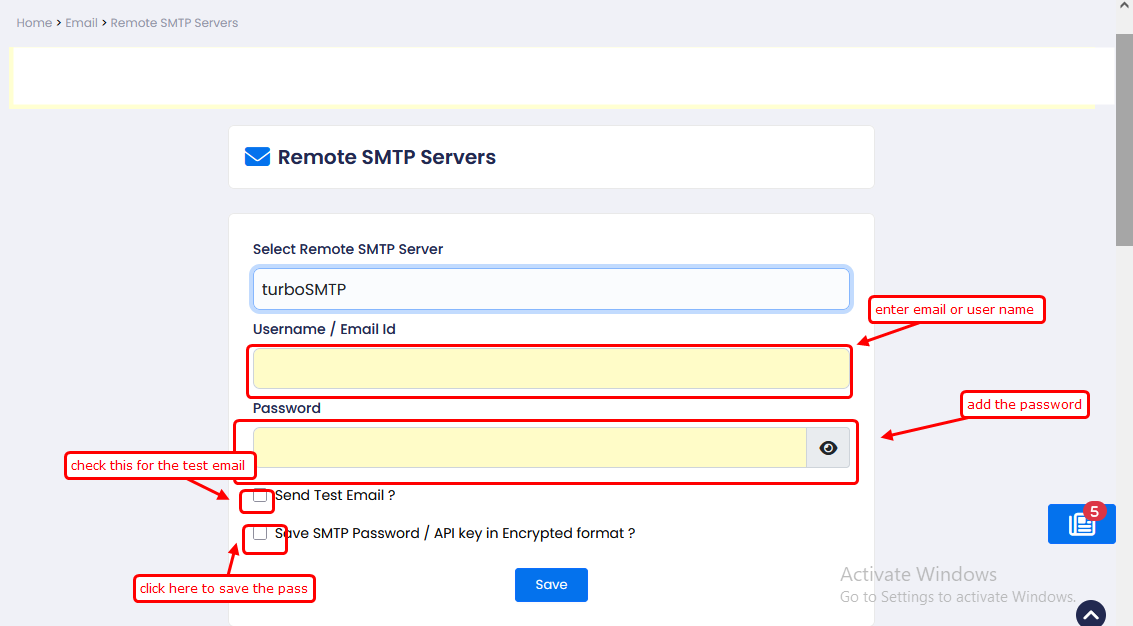Open the Email breadcrumb link
Viewport: 1133px width, 626px height.
tap(81, 23)
